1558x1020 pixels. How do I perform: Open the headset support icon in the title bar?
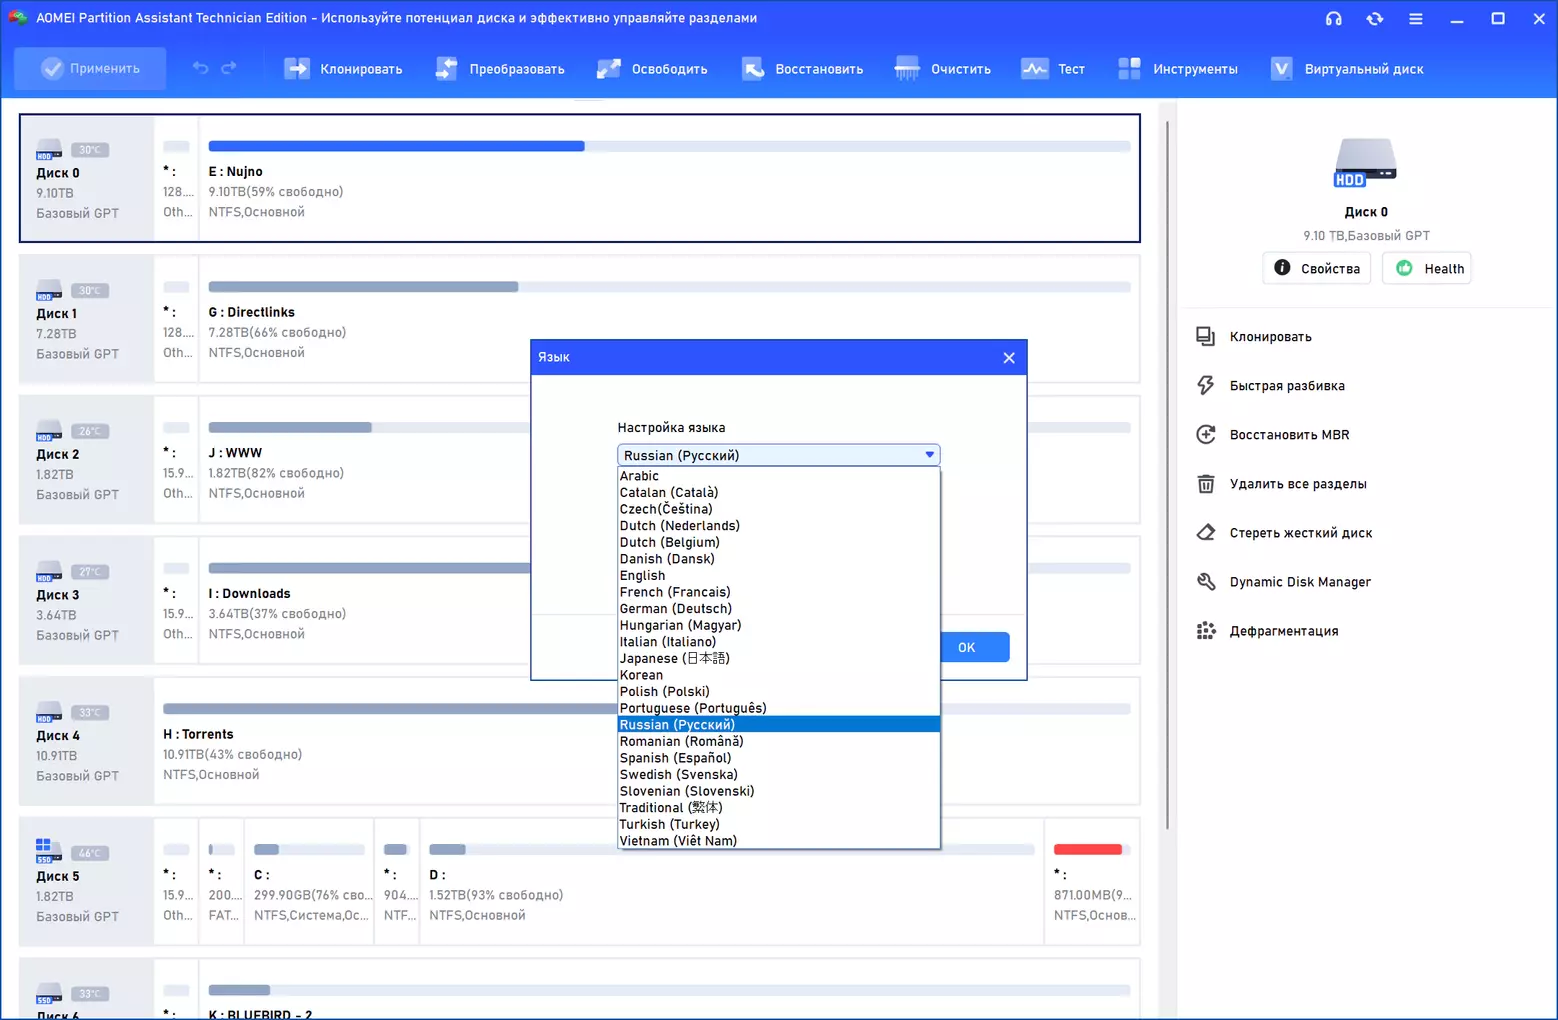tap(1333, 19)
